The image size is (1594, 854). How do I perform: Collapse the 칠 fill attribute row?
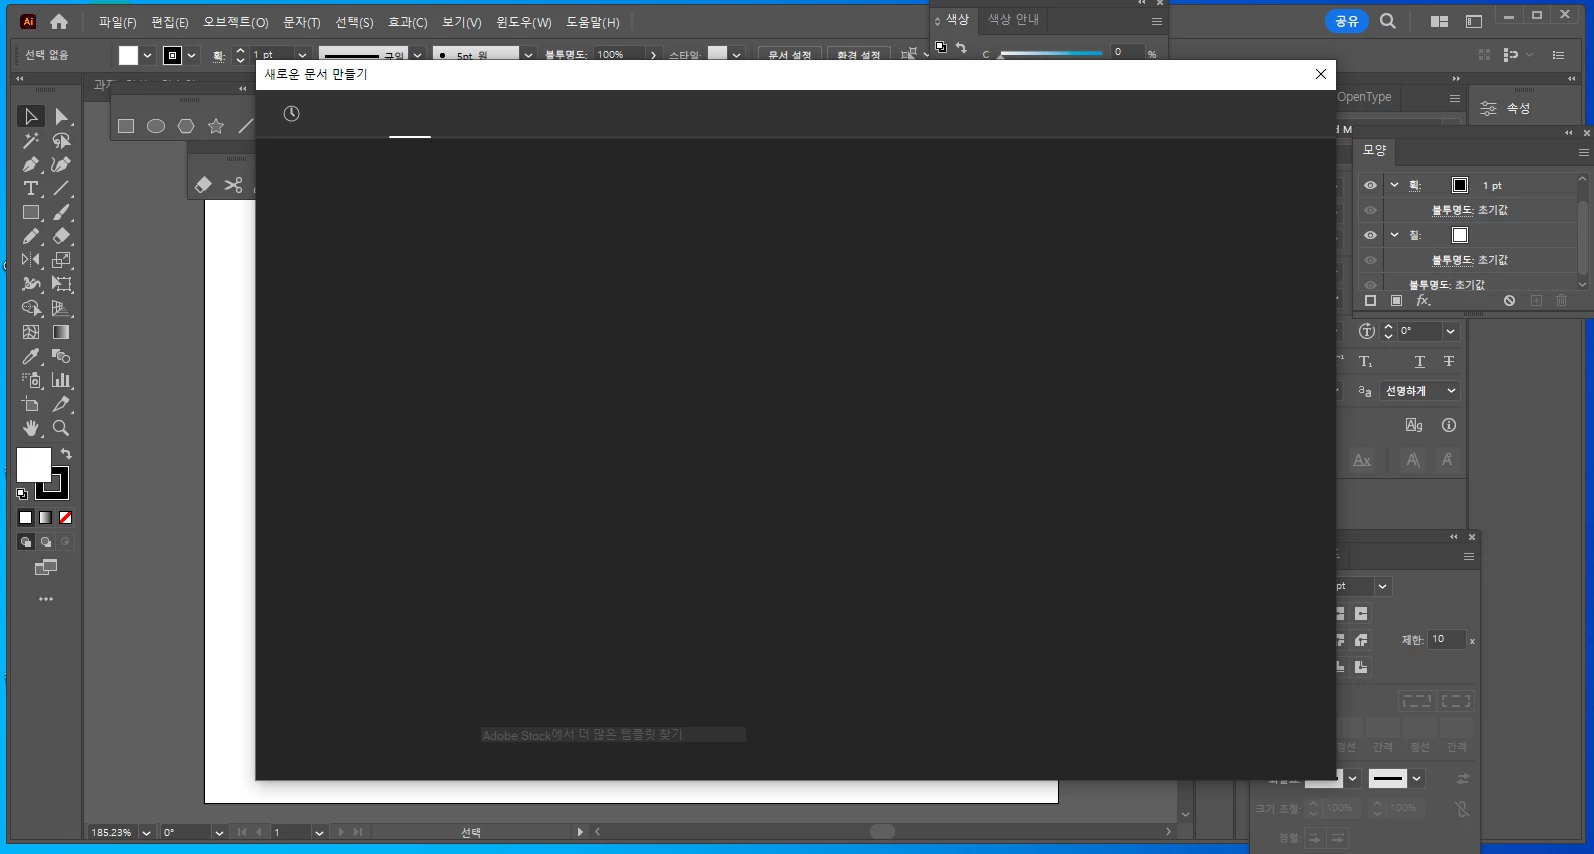pyautogui.click(x=1394, y=235)
